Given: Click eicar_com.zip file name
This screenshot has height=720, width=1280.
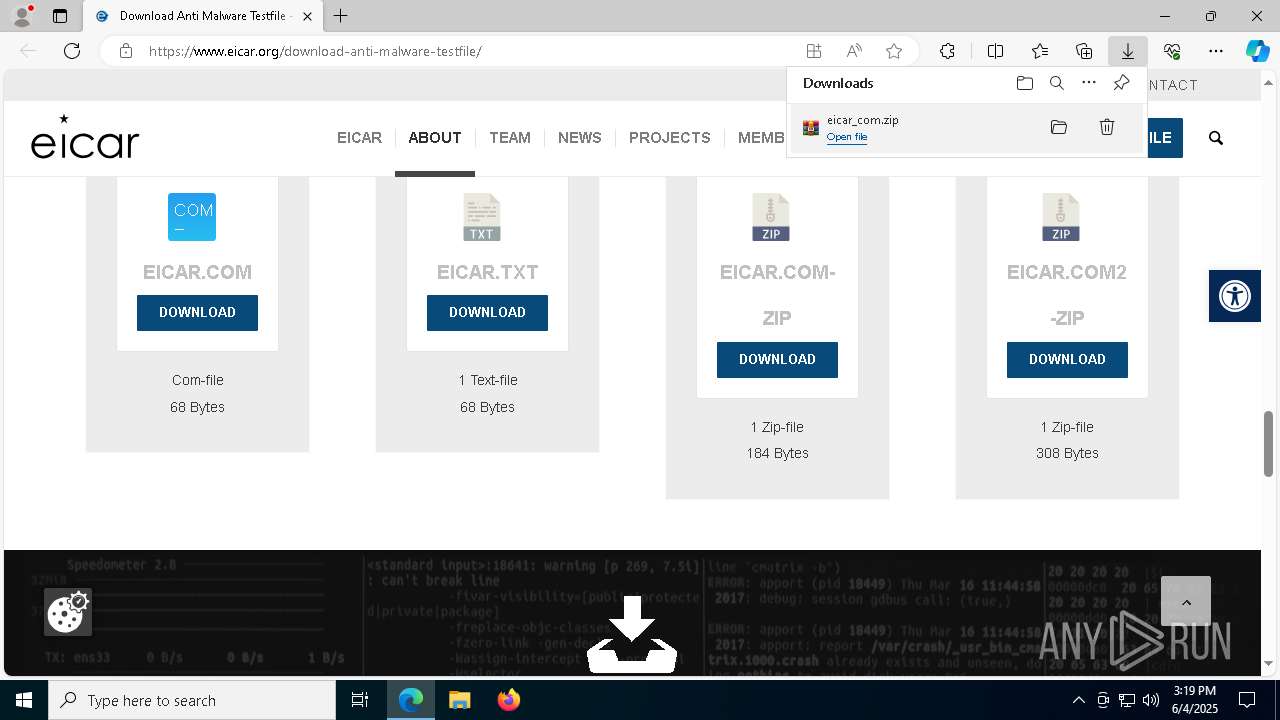Looking at the screenshot, I should coord(862,120).
